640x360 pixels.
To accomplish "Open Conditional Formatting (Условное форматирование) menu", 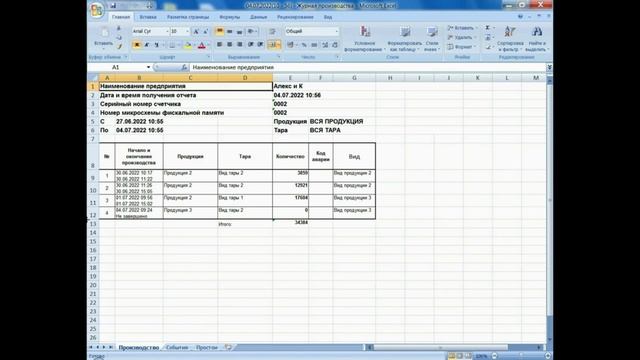I will (x=364, y=39).
